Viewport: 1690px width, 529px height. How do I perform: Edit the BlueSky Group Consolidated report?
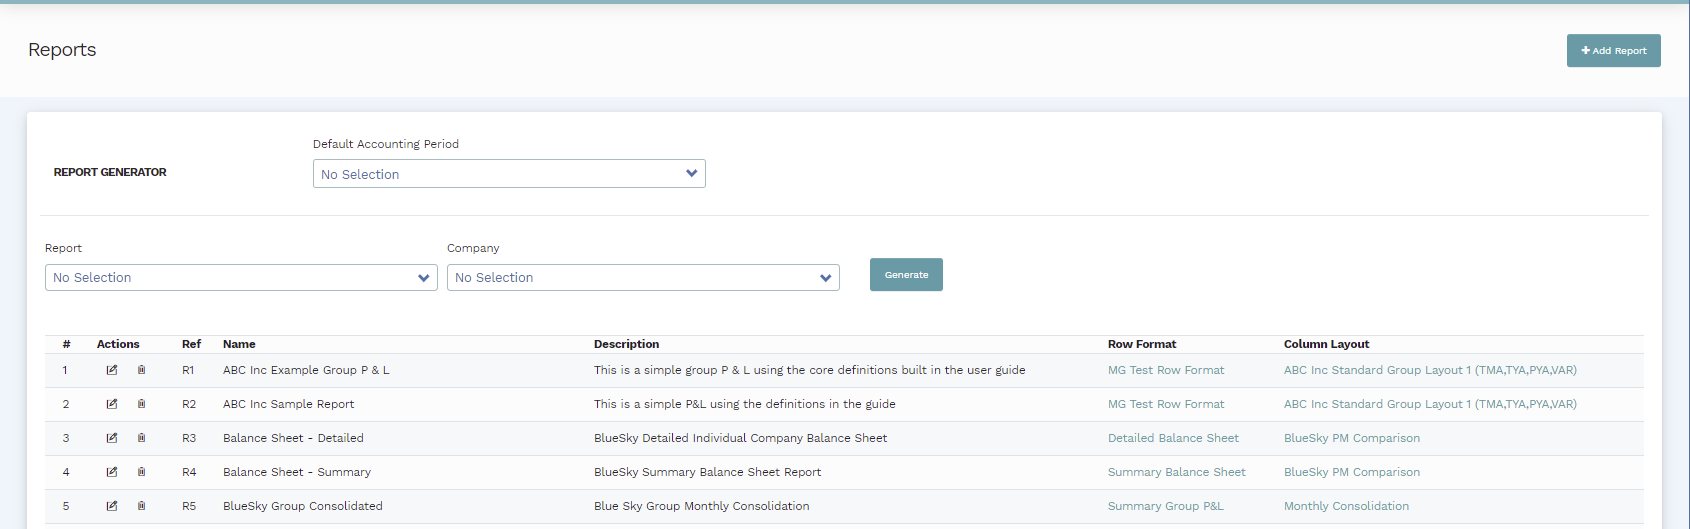click(x=112, y=506)
